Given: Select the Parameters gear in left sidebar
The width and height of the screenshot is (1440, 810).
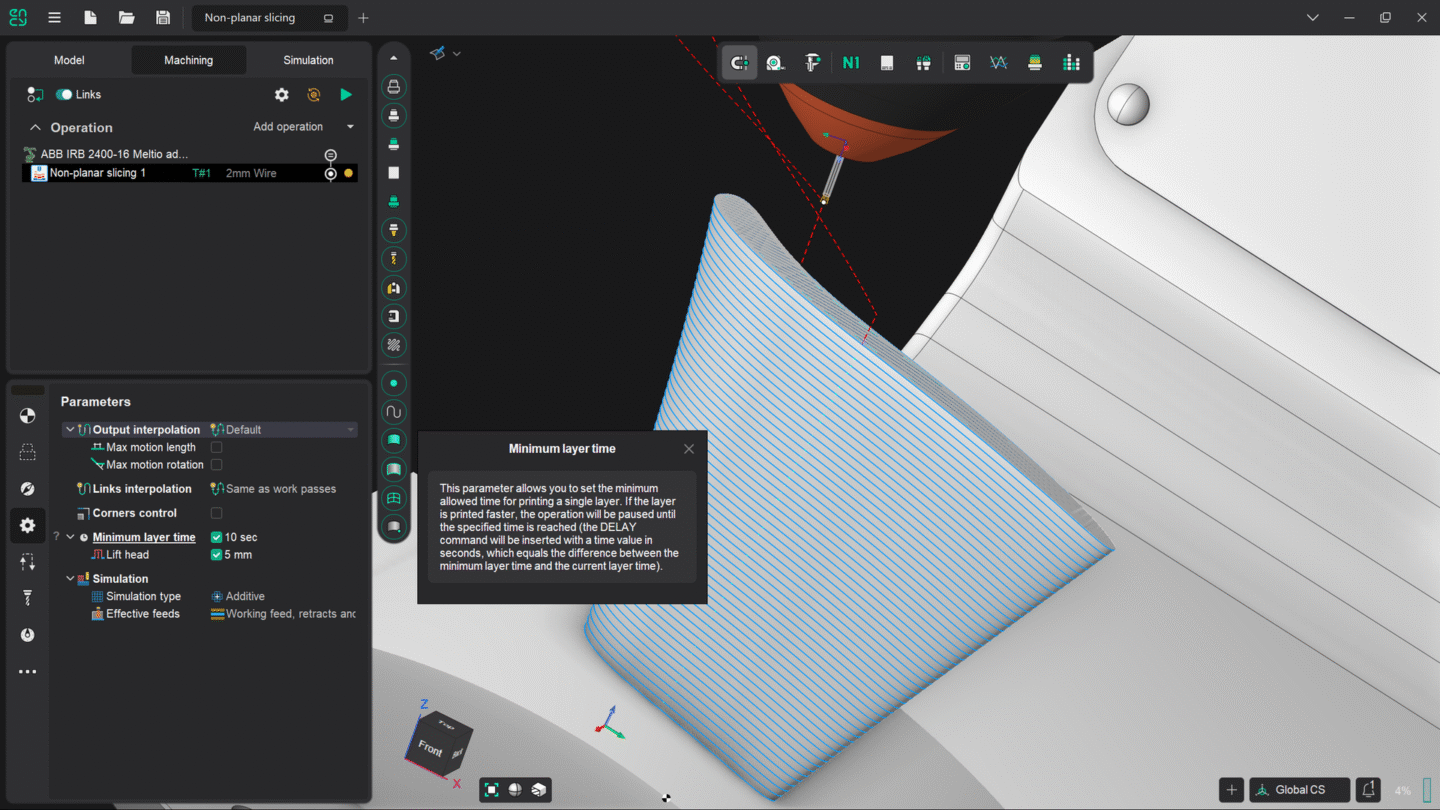Looking at the screenshot, I should pos(27,525).
